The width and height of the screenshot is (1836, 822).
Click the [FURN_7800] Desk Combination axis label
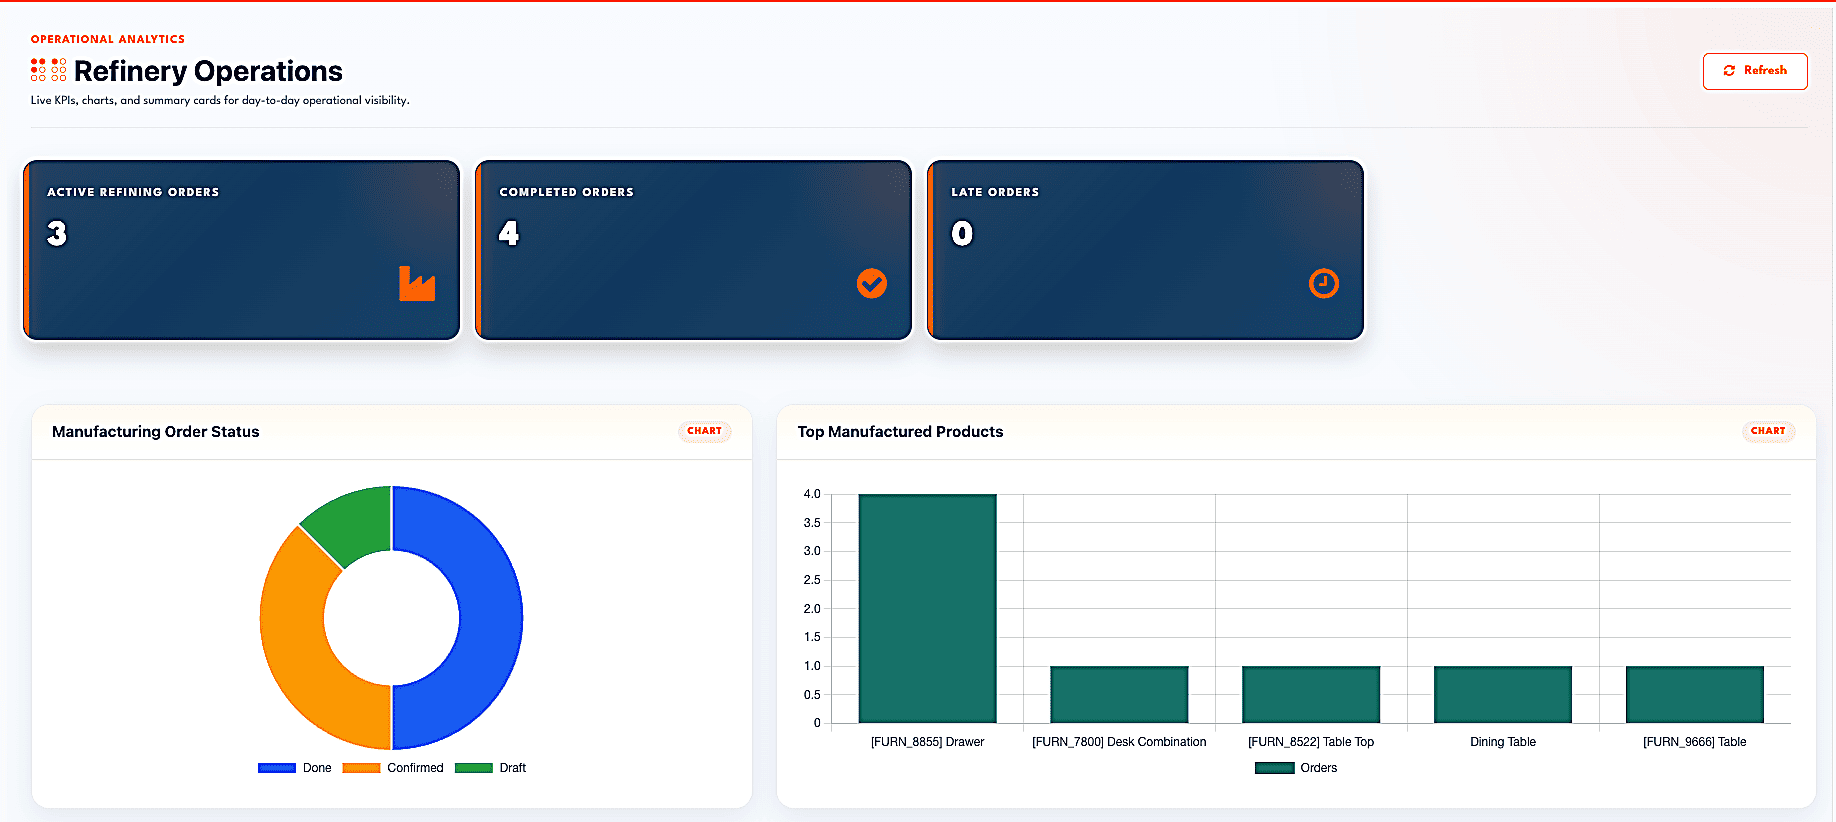pos(1119,742)
